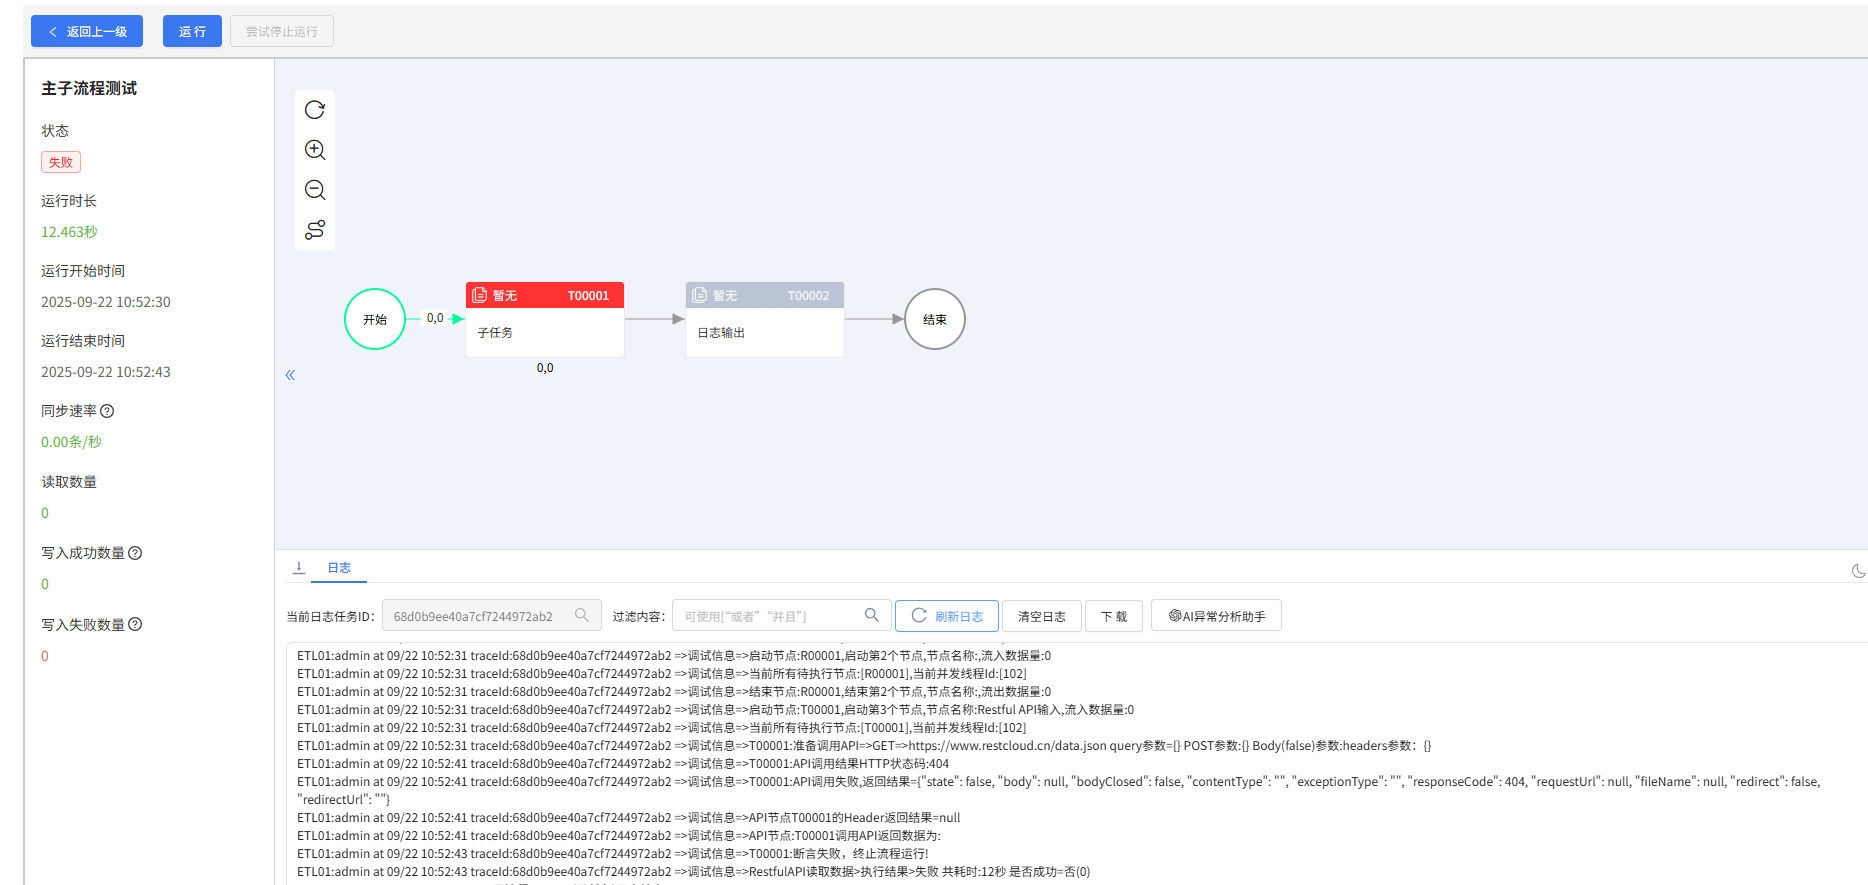Click the 0.00条/秒 sync rate value
The image size is (1868, 885).
[71, 442]
